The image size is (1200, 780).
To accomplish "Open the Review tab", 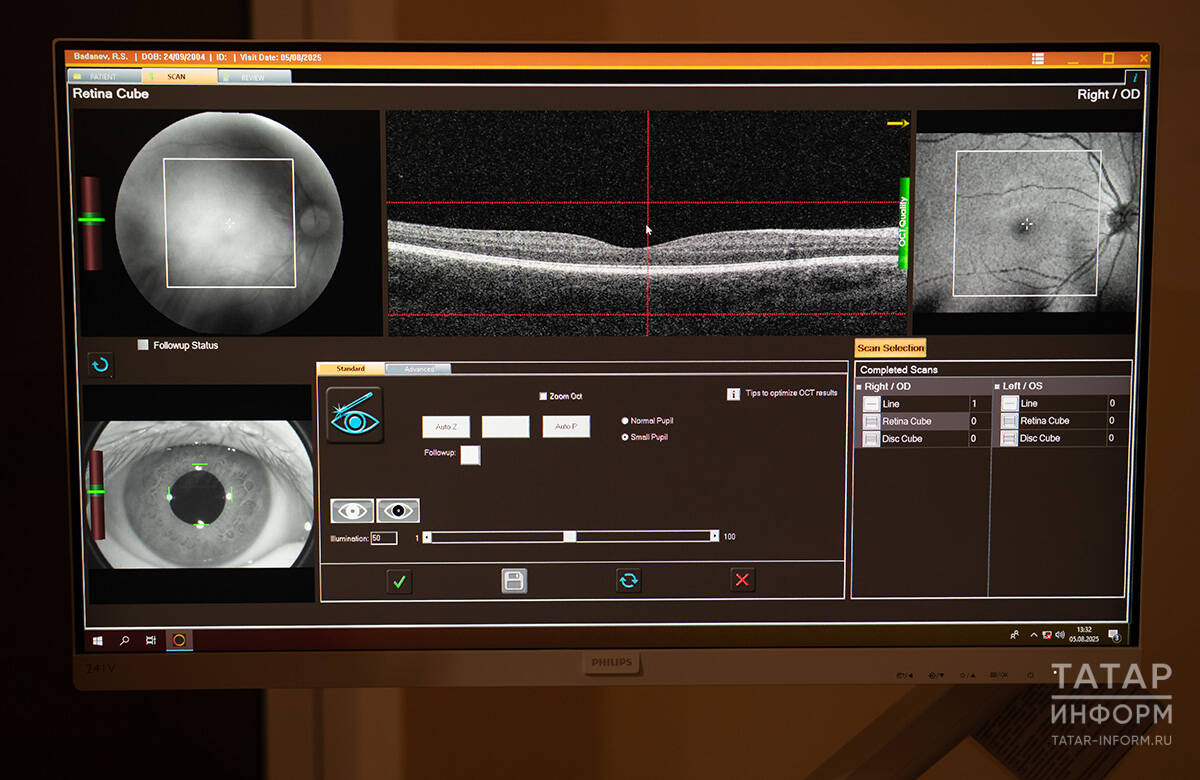I will (254, 77).
